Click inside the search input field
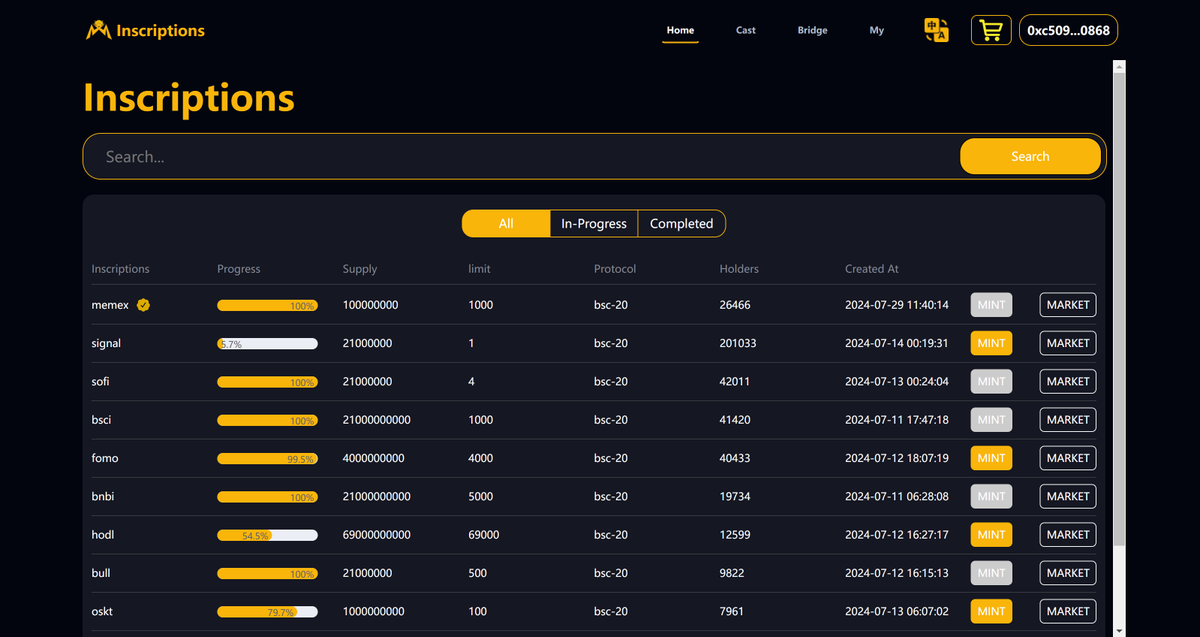The image size is (1200, 637). tap(400, 156)
